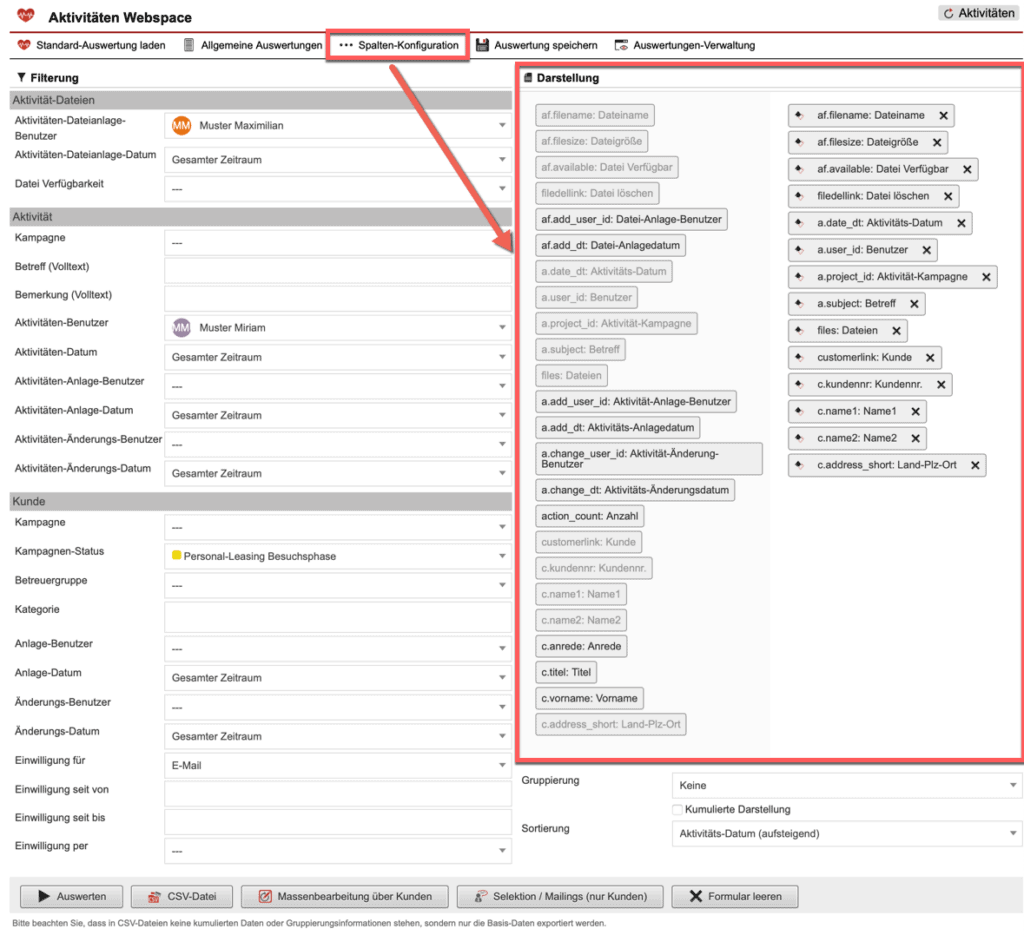Switch to the Spalten-Konfiguration menu item
Image resolution: width=1024 pixels, height=935 pixels.
click(398, 44)
